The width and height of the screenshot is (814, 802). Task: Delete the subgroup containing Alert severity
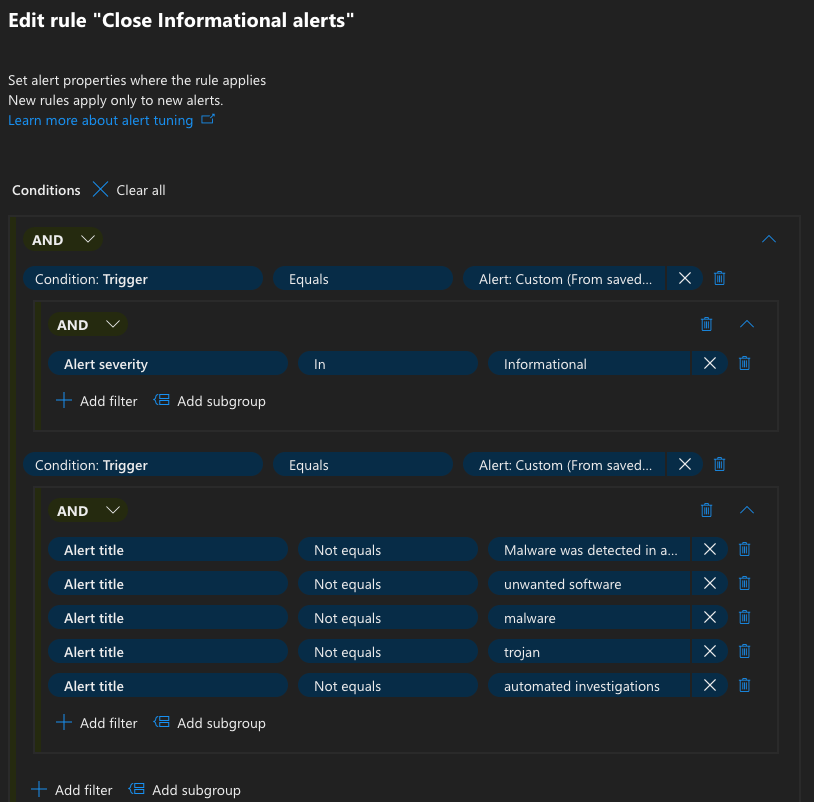point(707,324)
